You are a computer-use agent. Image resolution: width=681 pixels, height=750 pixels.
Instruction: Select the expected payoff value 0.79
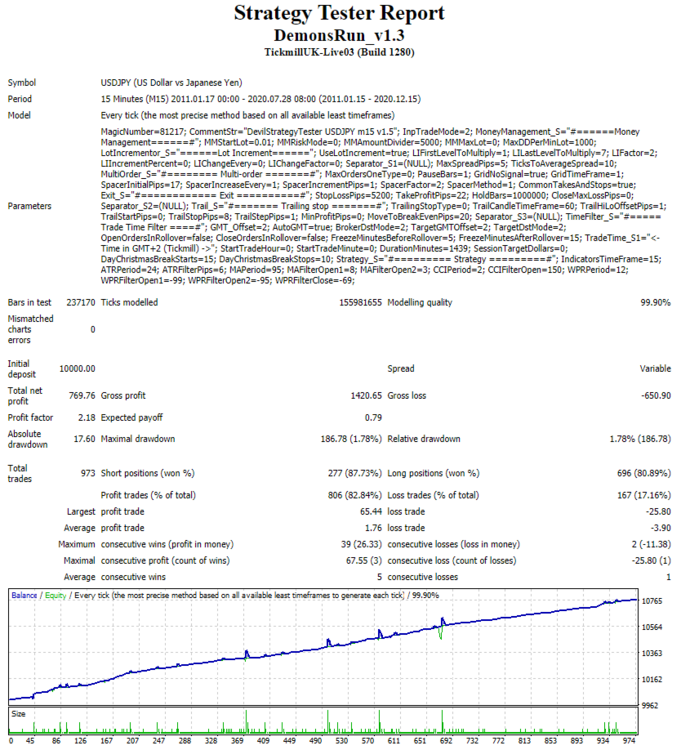coord(373,418)
